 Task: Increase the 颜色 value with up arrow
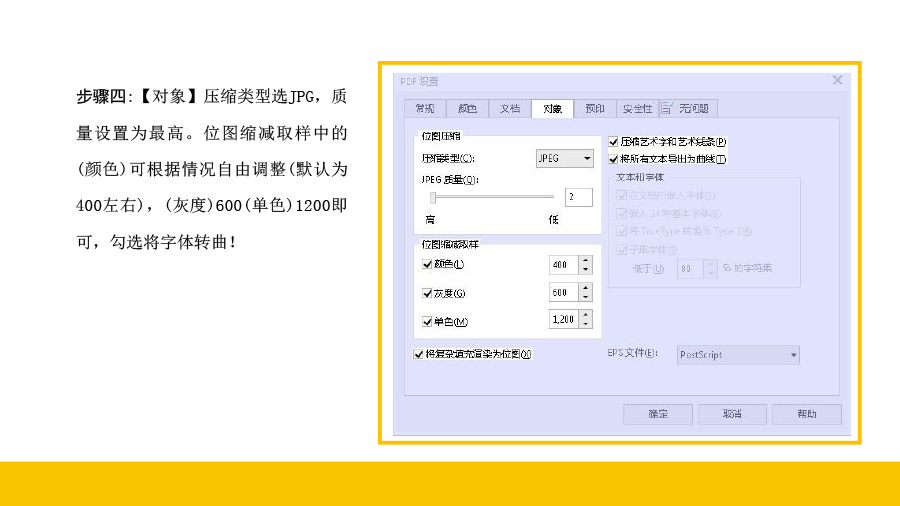tap(585, 260)
